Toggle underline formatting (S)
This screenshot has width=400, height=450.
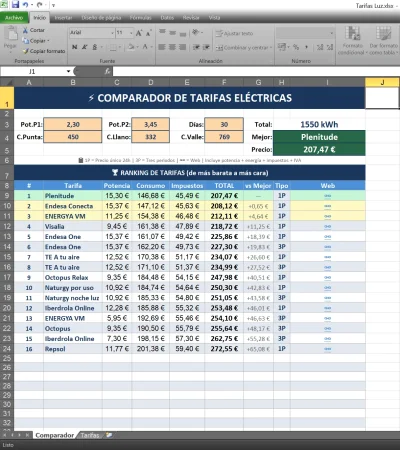[95, 47]
